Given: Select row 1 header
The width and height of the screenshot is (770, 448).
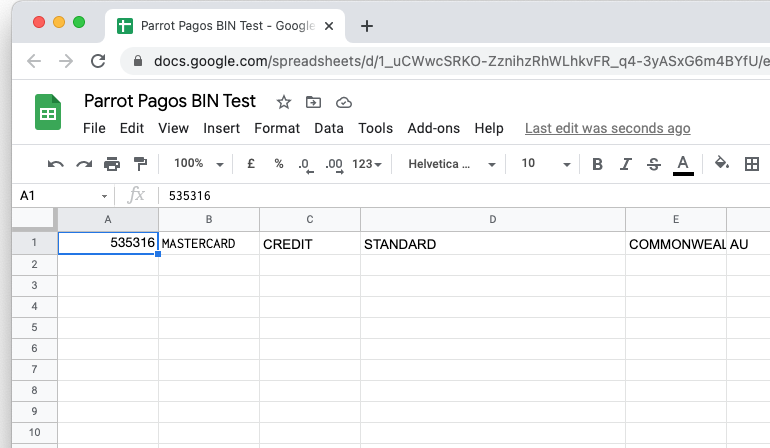Looking at the screenshot, I should click(x=34, y=242).
